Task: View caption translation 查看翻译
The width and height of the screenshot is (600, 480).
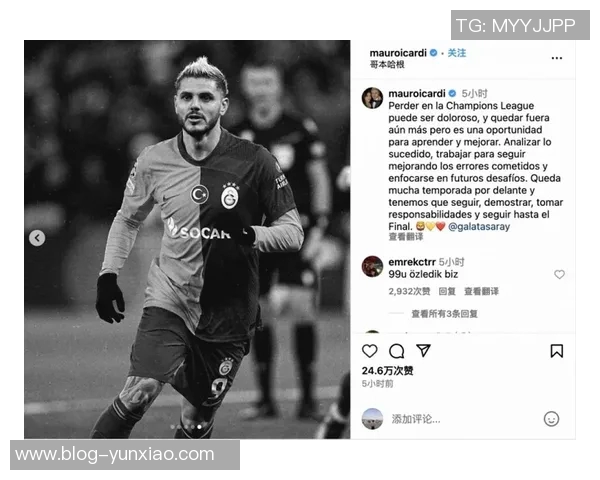Action: pos(406,237)
